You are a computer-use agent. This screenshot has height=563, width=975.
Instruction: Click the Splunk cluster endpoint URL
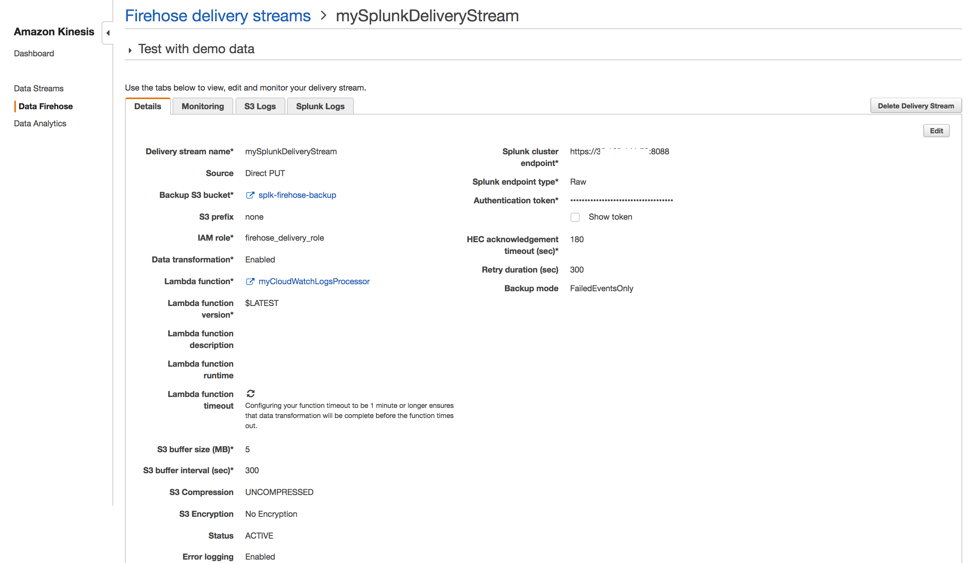619,152
